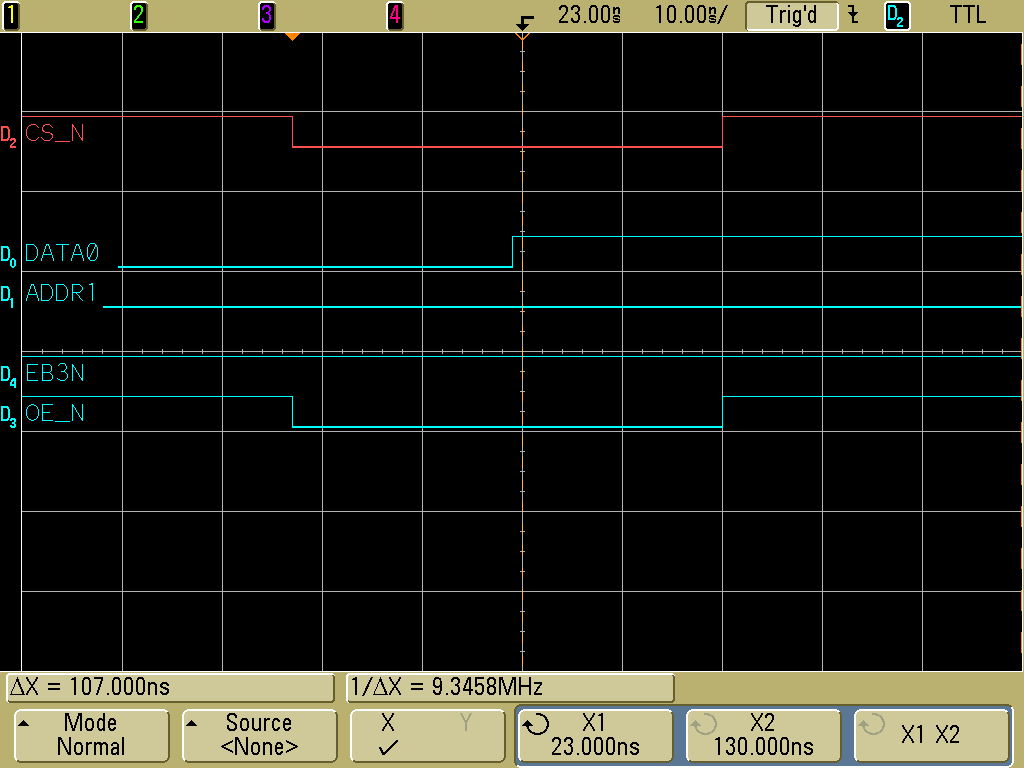Screen dimensions: 1024x768
Task: Click the D0 DATA0 channel marker
Action: click(x=8, y=254)
